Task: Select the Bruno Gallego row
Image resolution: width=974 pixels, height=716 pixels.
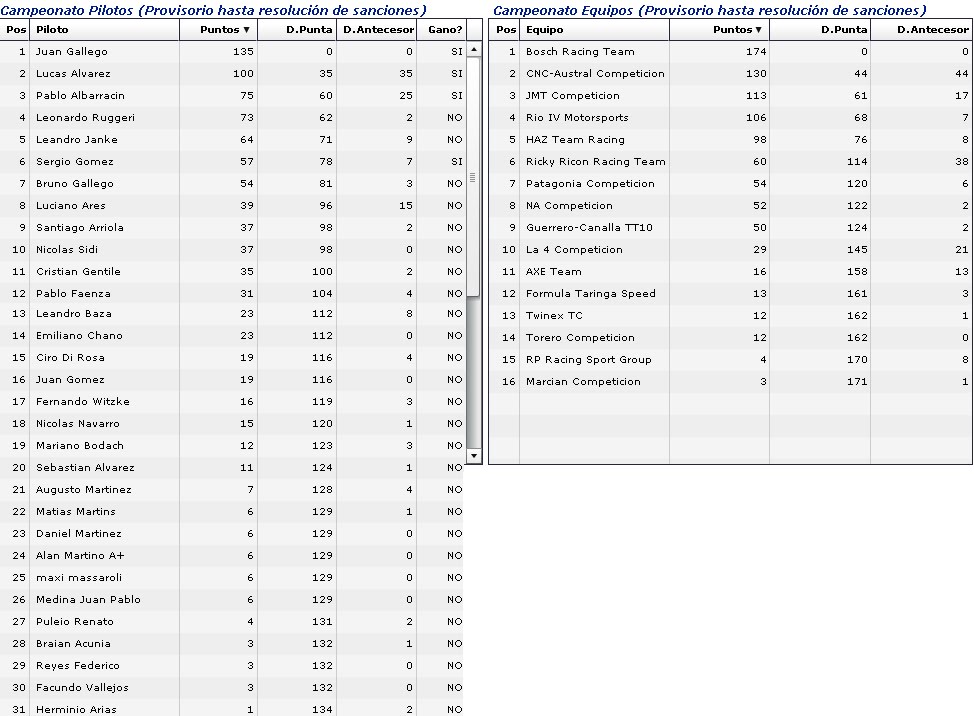Action: coord(232,184)
